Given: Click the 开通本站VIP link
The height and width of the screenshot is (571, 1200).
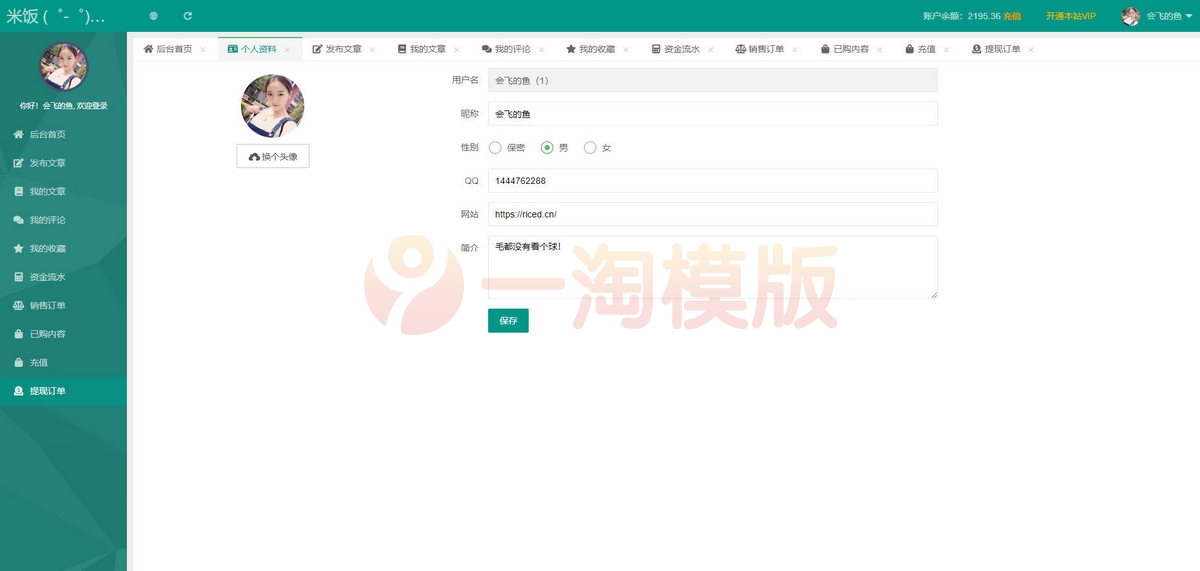Looking at the screenshot, I should [x=1070, y=16].
